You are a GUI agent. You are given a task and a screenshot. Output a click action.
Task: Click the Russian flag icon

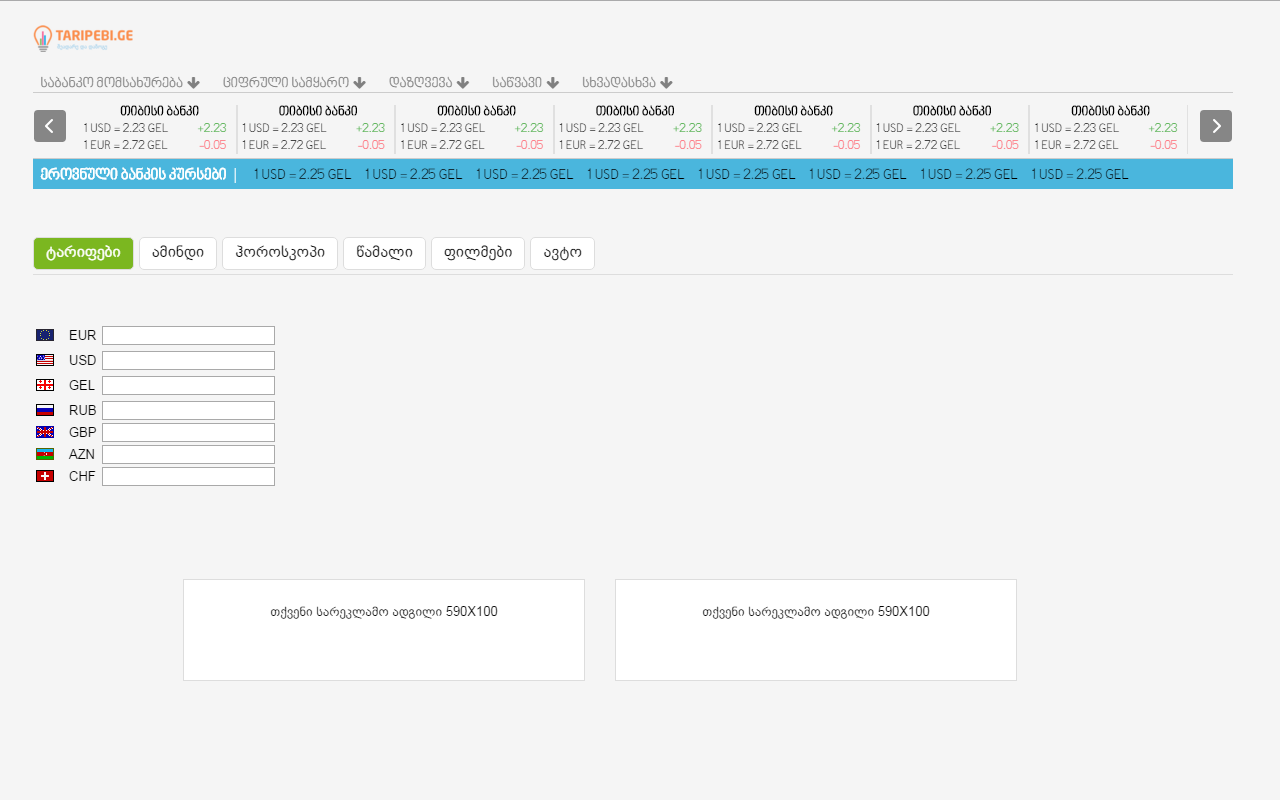[45, 410]
